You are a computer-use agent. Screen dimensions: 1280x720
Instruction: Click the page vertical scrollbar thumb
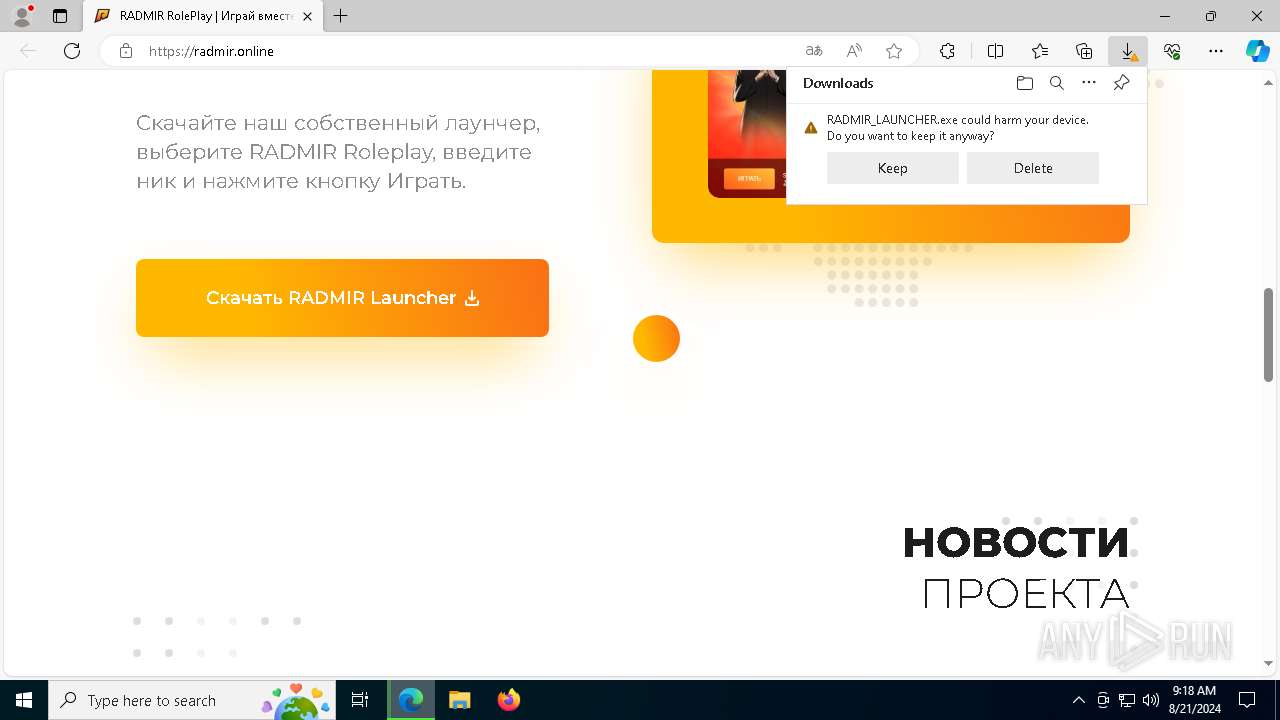pos(1268,334)
